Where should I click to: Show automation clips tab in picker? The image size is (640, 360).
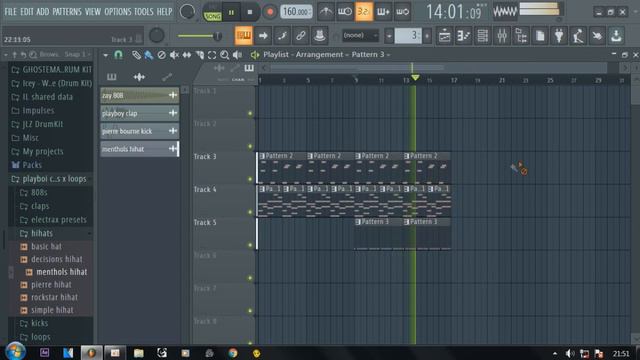(x=167, y=77)
